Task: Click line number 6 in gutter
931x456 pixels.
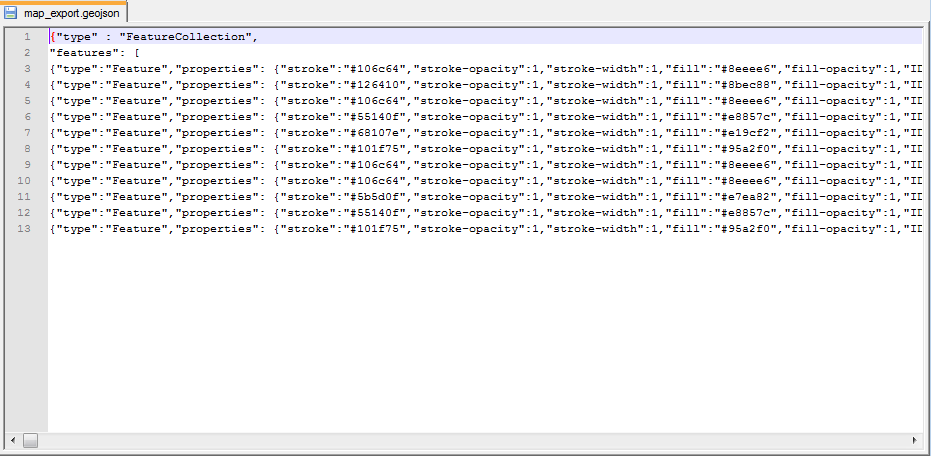Action: point(27,117)
